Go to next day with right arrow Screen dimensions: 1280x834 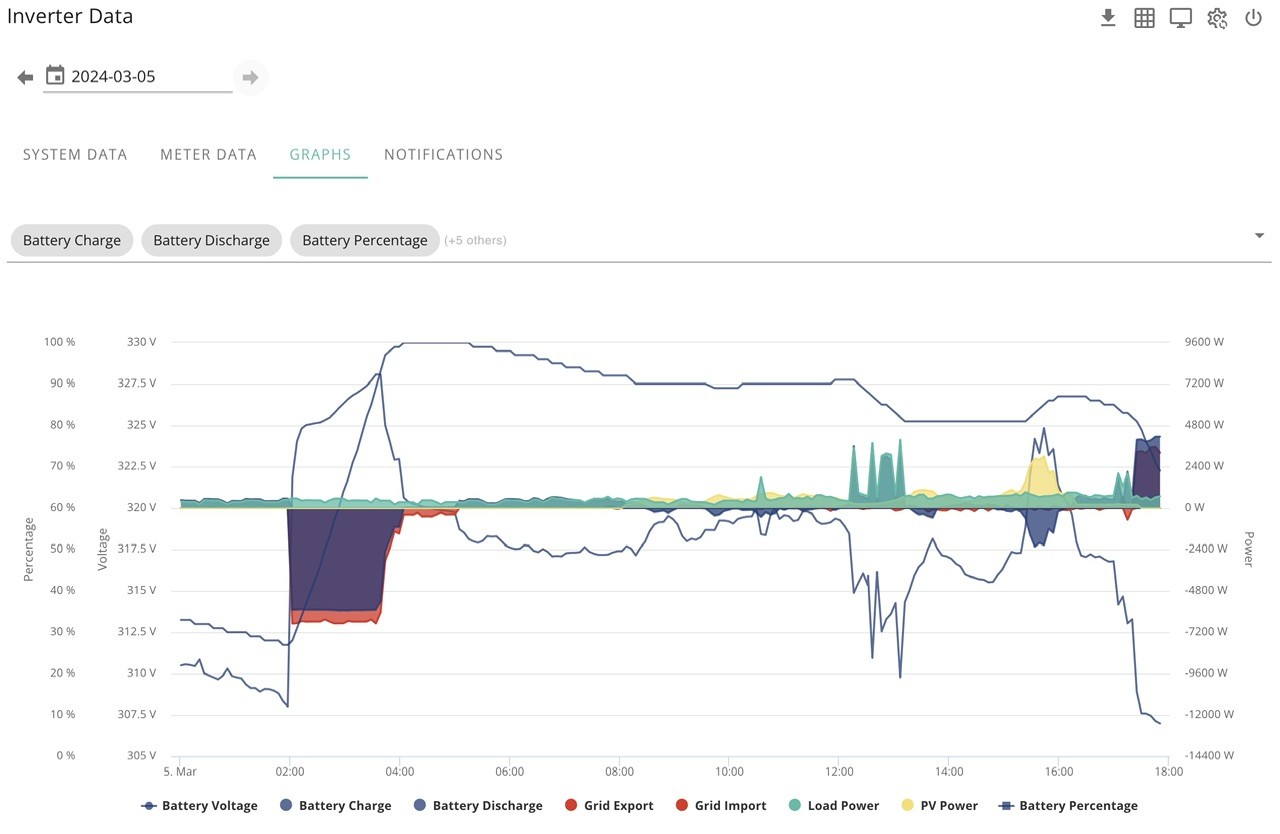[250, 77]
